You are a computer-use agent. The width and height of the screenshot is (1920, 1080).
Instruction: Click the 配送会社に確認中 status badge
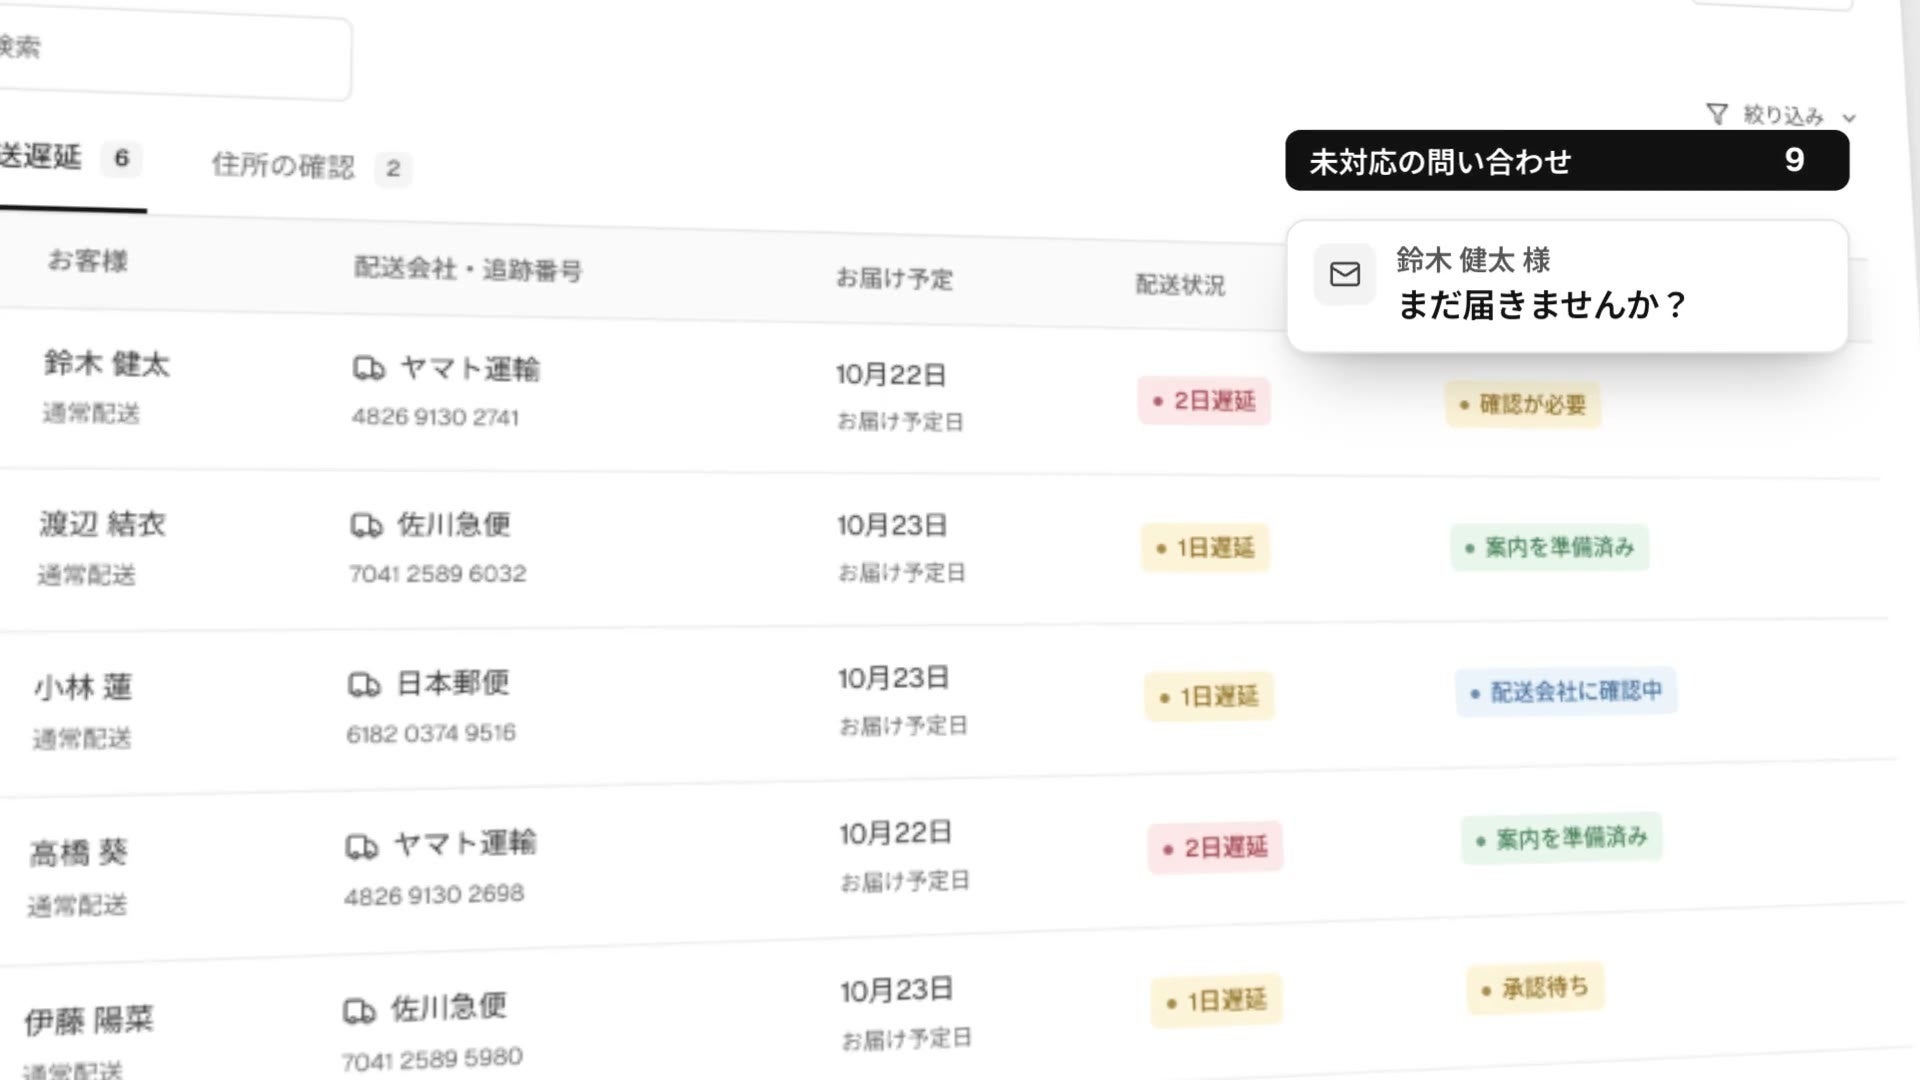coord(1566,691)
